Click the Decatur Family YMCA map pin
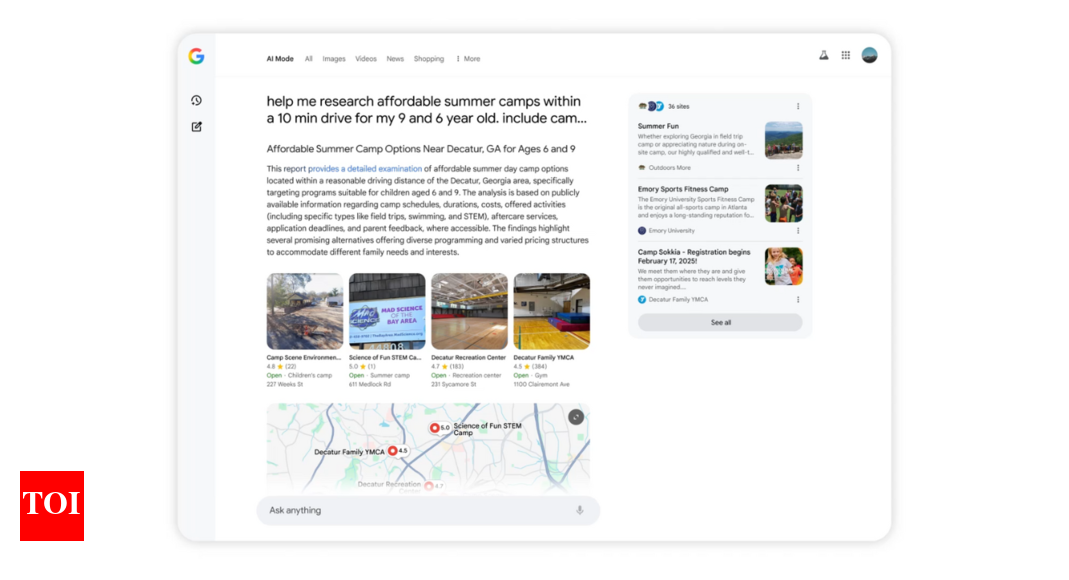The height and width of the screenshot is (580, 1069). 393,451
